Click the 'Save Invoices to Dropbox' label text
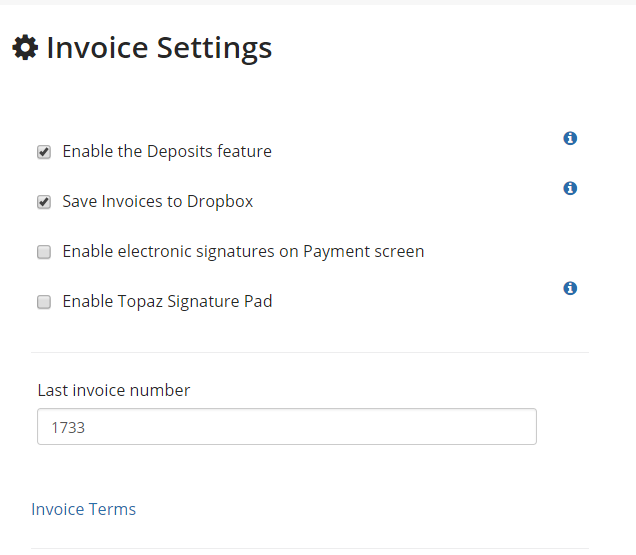Screen dimensions: 636x555 [x=158, y=202]
